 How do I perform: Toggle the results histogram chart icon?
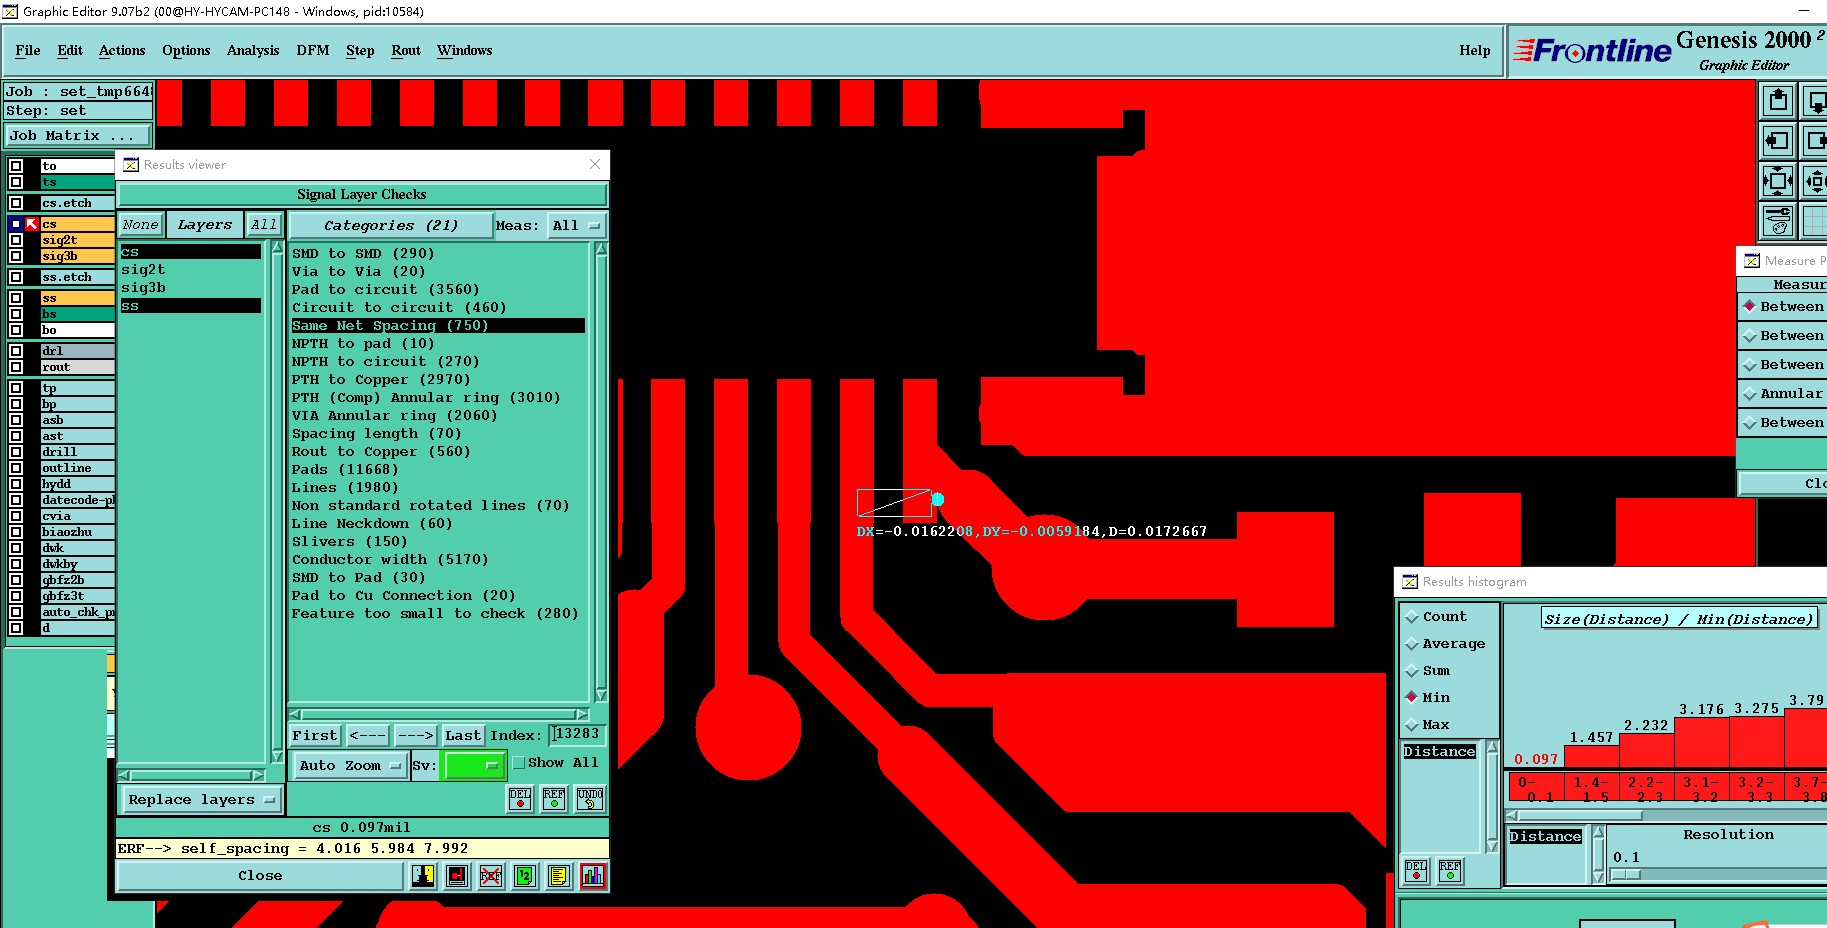tap(593, 876)
